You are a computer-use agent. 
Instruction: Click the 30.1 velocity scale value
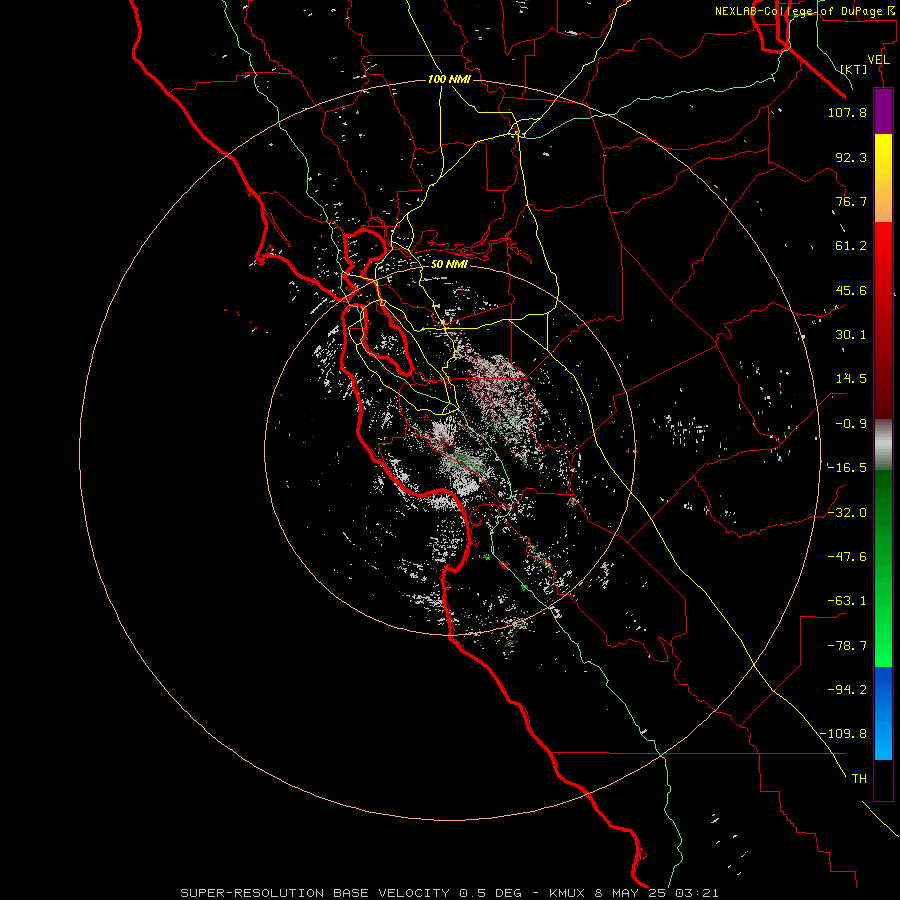coord(851,335)
